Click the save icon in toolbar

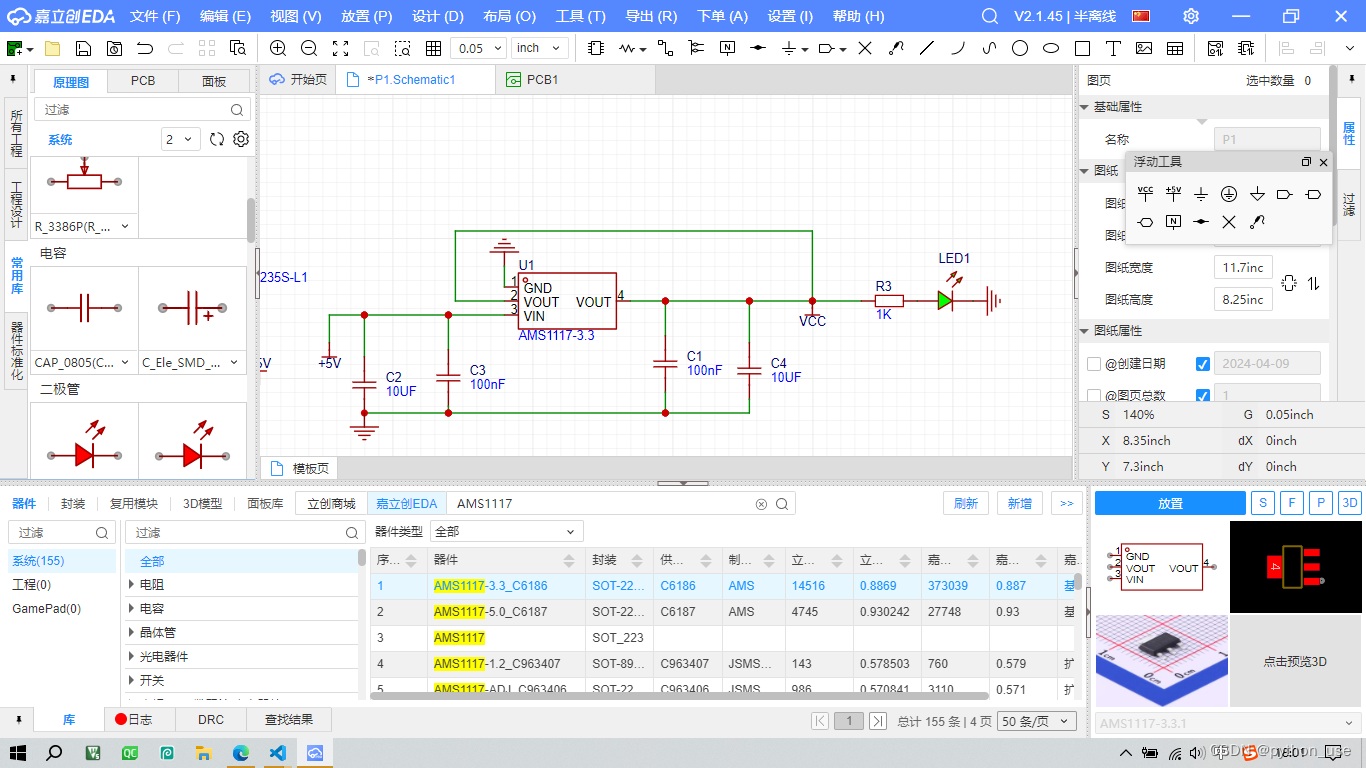83,48
